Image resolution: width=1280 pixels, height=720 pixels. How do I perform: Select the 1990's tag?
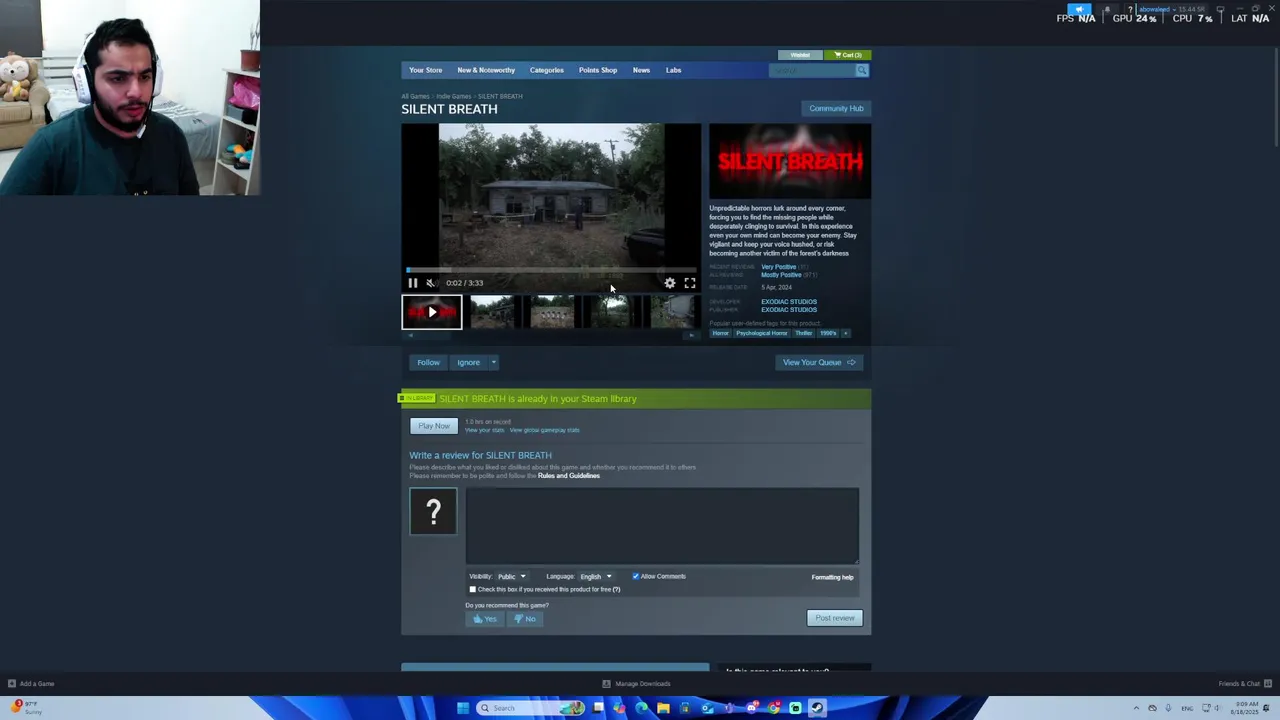click(x=828, y=333)
